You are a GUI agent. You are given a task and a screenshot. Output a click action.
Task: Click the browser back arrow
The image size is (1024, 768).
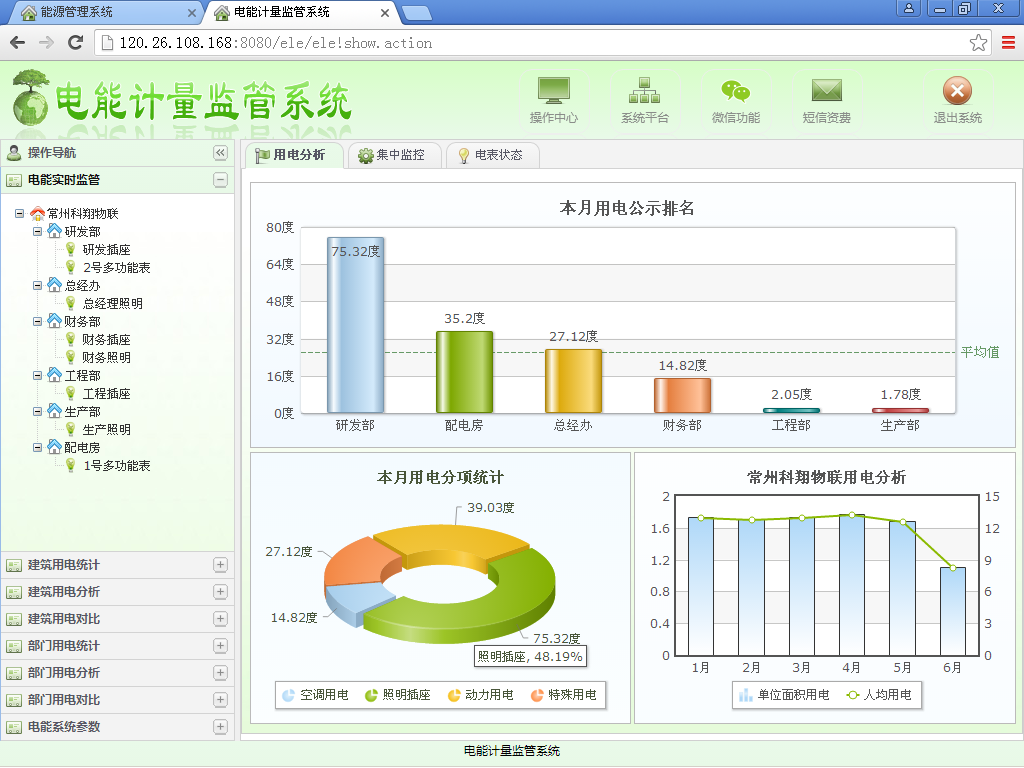click(18, 43)
